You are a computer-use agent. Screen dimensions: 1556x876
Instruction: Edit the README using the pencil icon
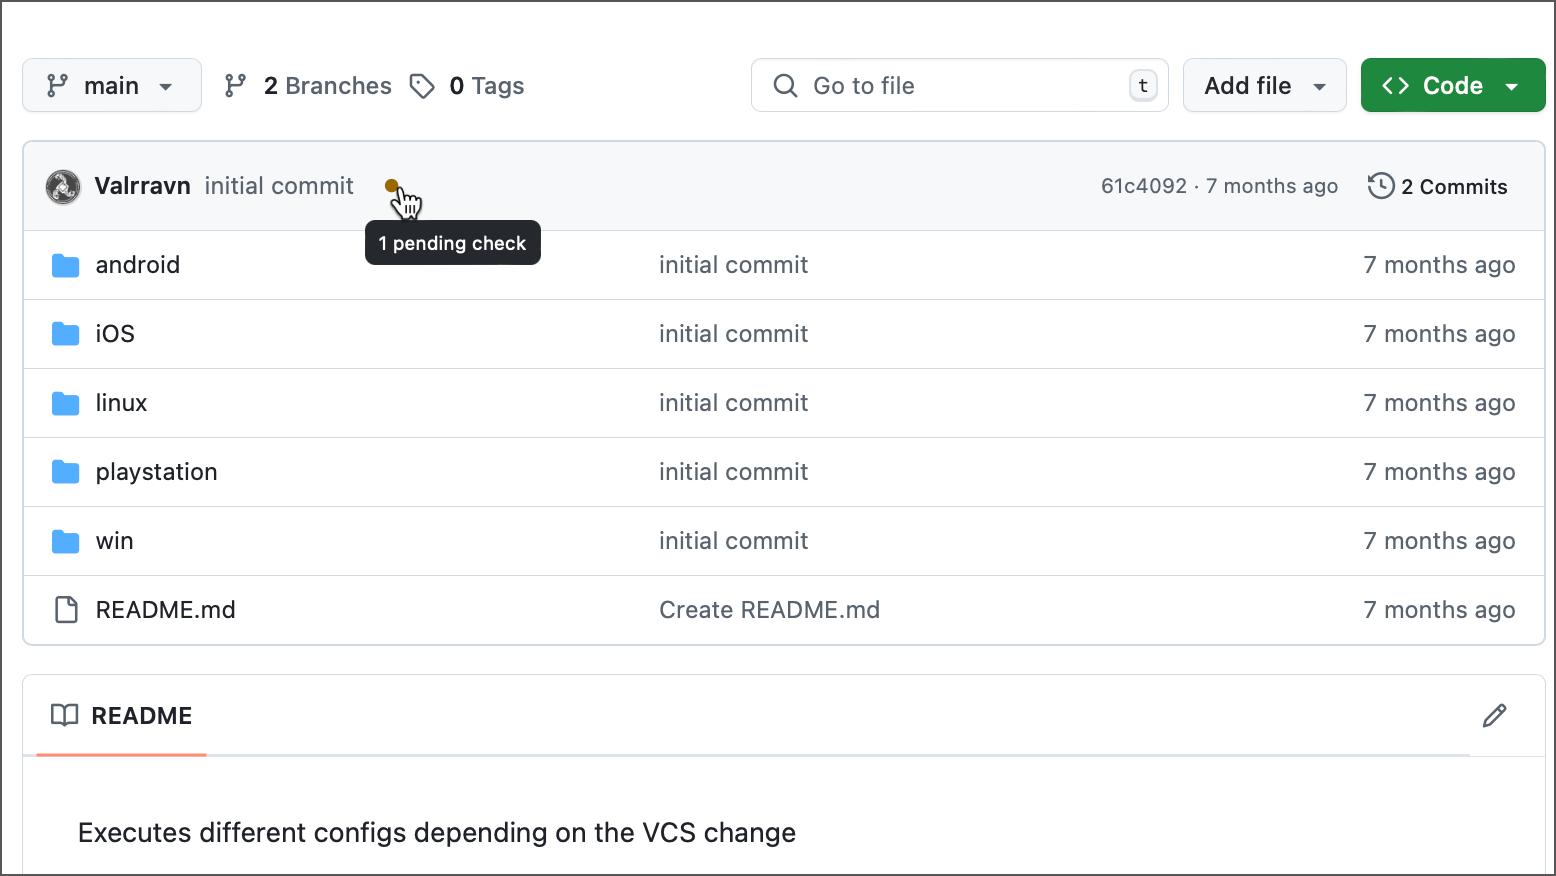pyautogui.click(x=1494, y=715)
